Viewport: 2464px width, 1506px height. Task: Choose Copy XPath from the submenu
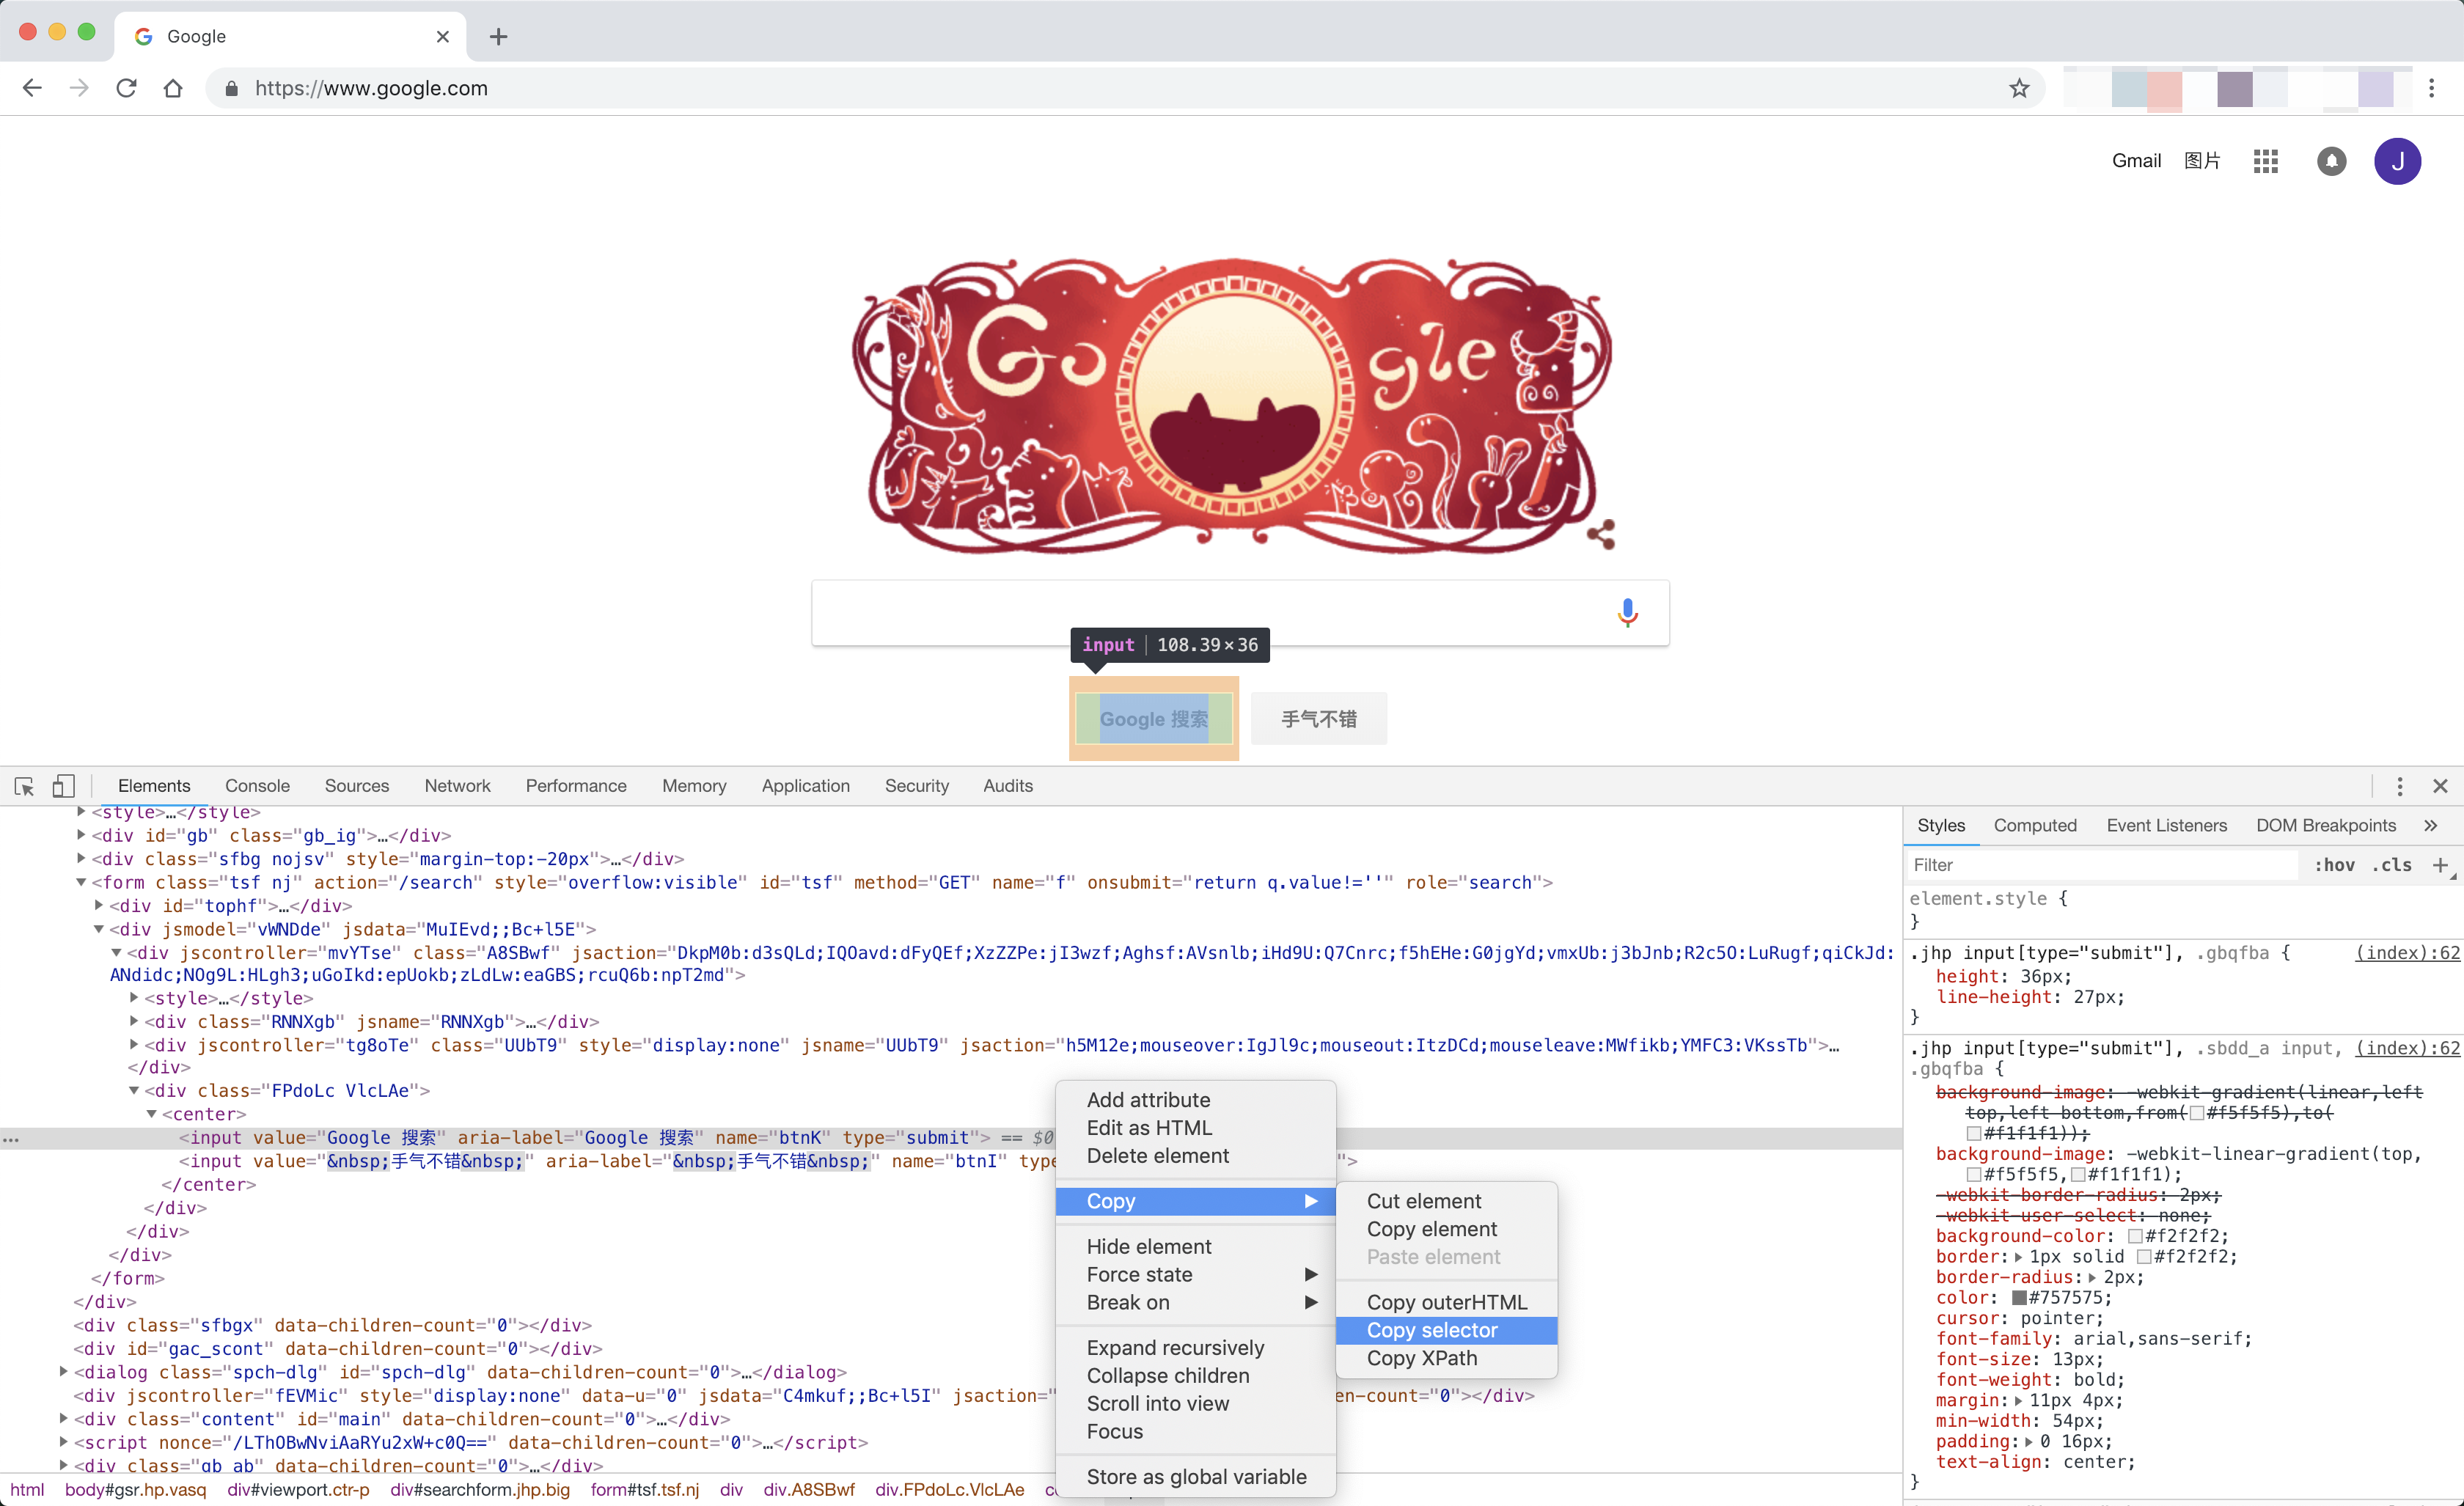point(1446,1358)
